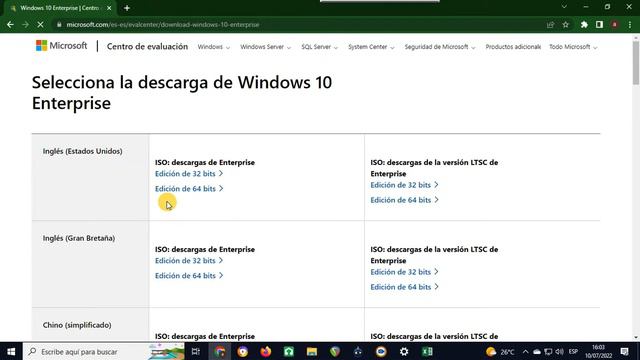Open Excel from the taskbar
Screen dimensions: 640x360
(x=427, y=351)
